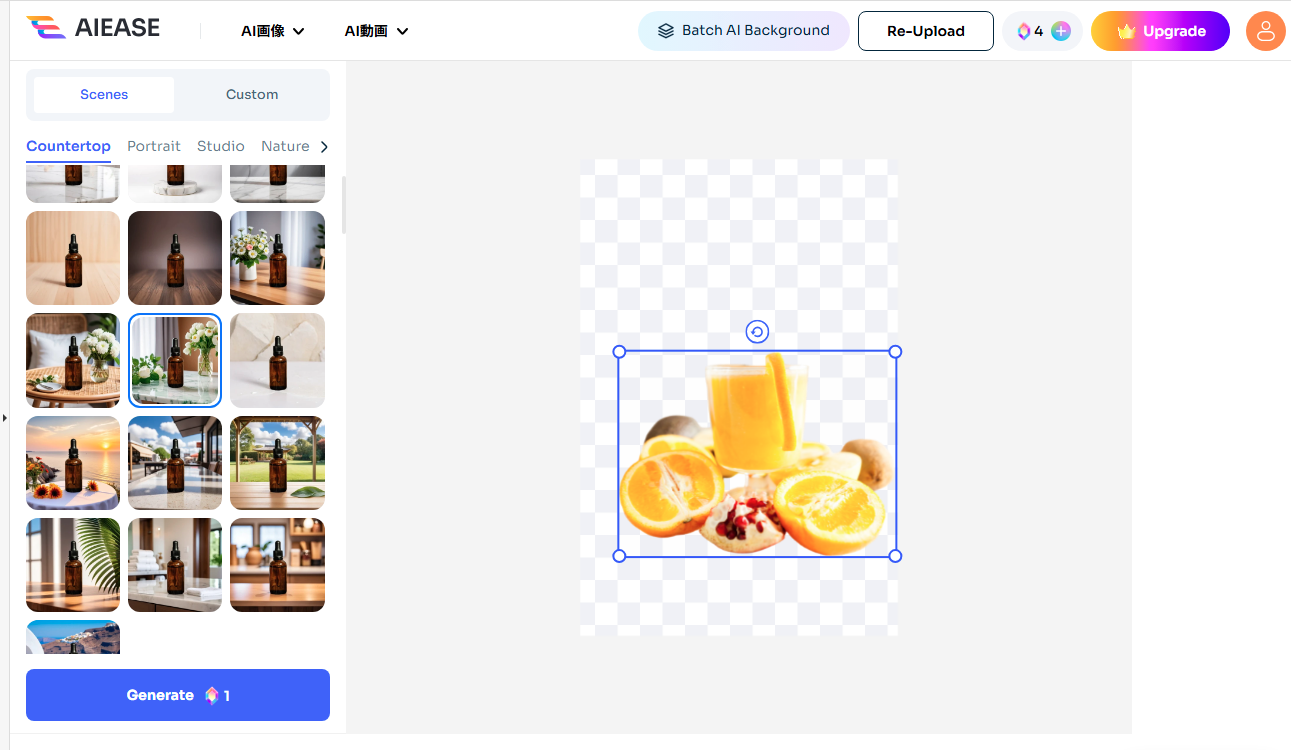
Task: Click the bottom-right resize handle of image
Action: pyautogui.click(x=895, y=556)
